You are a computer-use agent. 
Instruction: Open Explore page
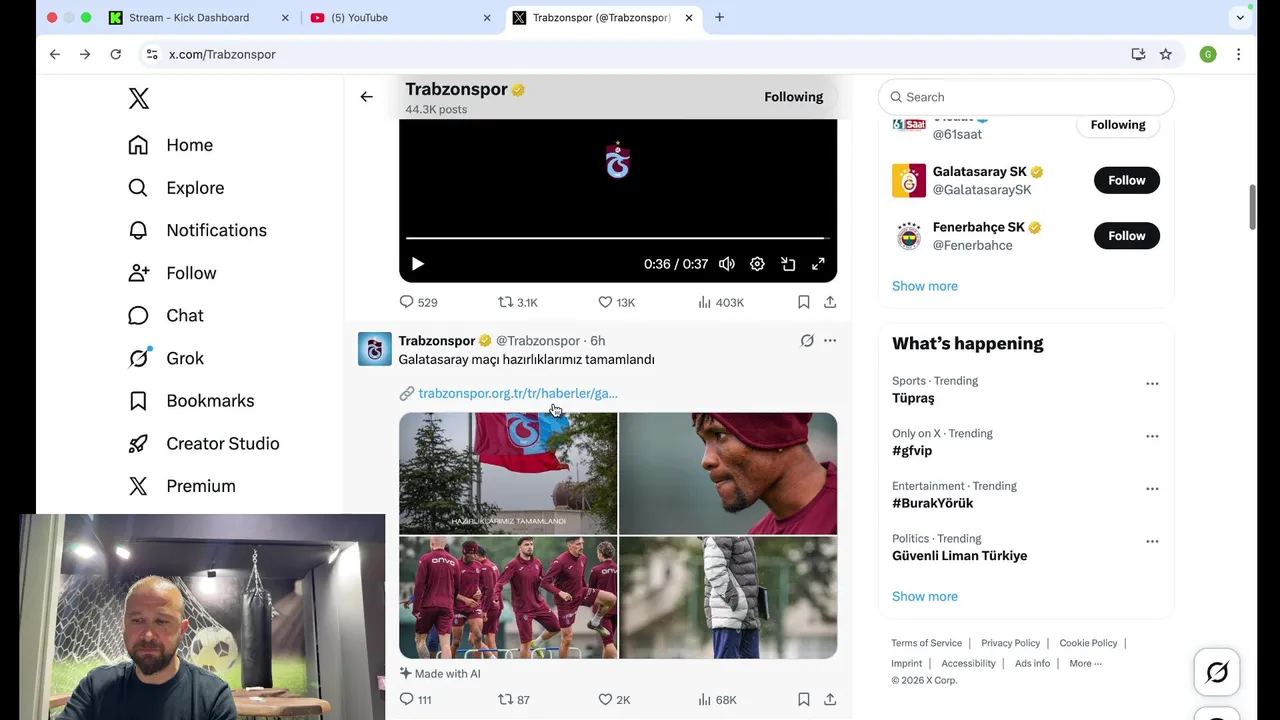176,188
